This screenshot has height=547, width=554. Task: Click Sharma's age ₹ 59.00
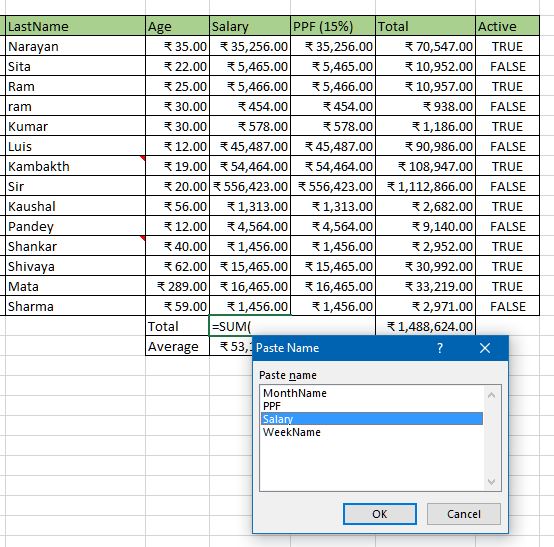(177, 306)
